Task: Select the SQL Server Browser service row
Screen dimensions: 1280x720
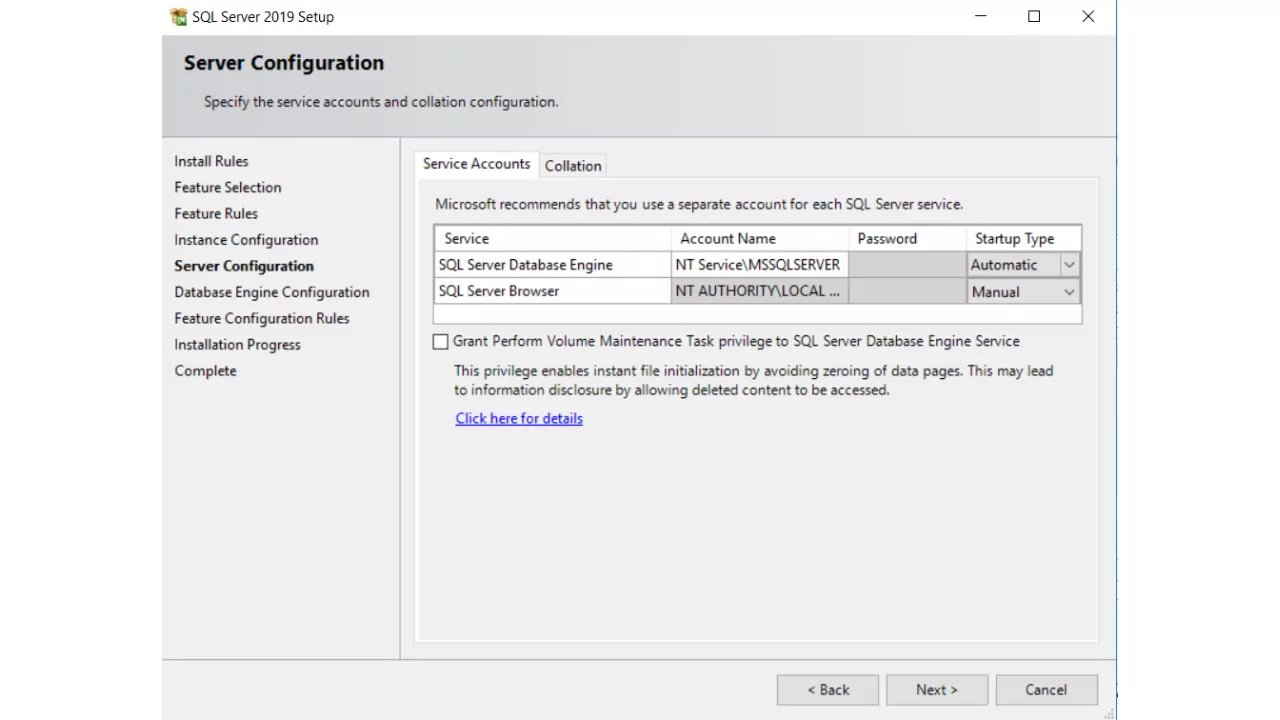Action: click(x=553, y=291)
